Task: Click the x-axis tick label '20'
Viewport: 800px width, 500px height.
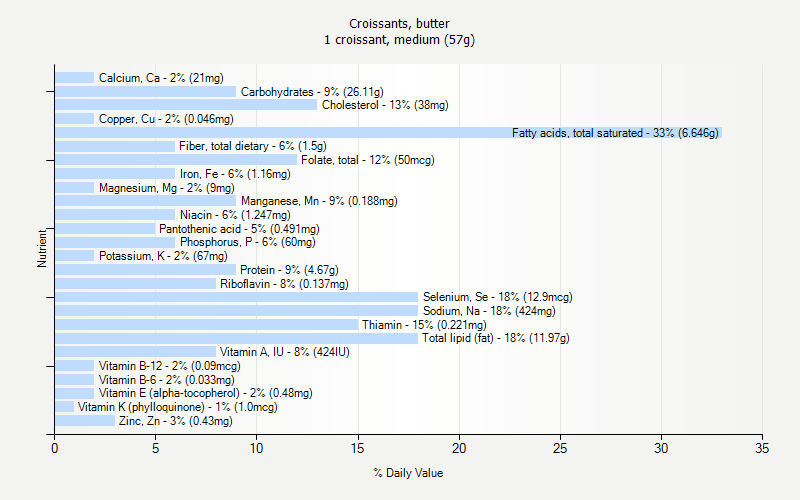Action: click(x=459, y=448)
